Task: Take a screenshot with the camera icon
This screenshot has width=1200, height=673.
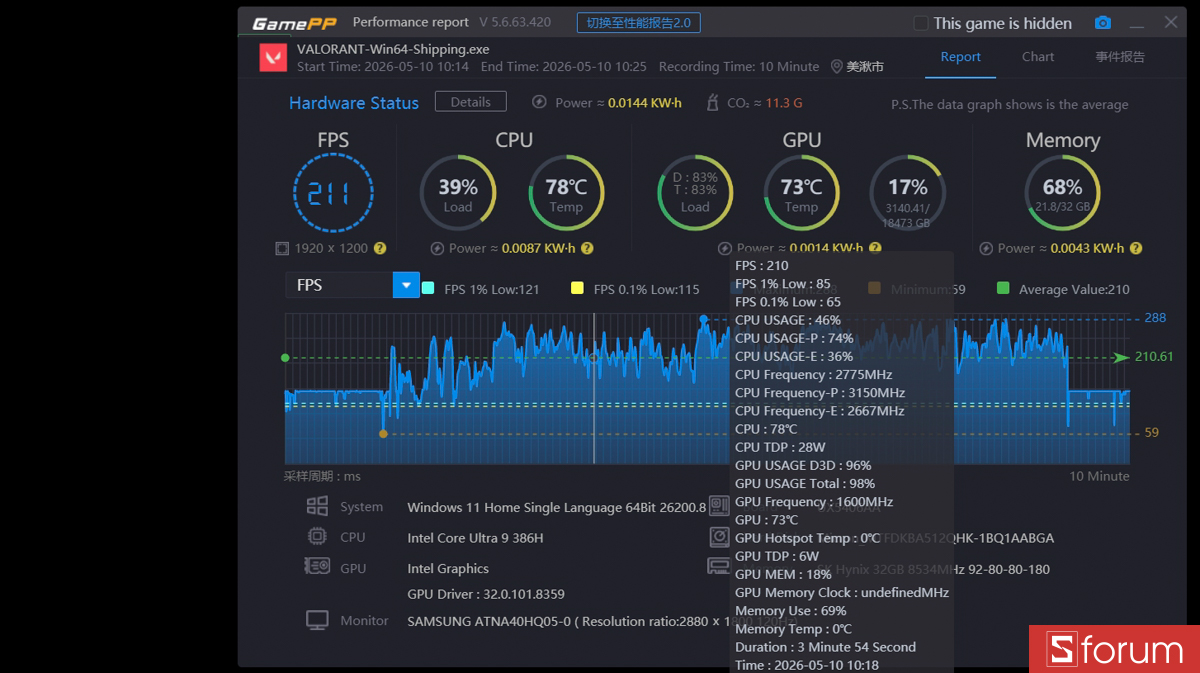Action: pyautogui.click(x=1102, y=23)
